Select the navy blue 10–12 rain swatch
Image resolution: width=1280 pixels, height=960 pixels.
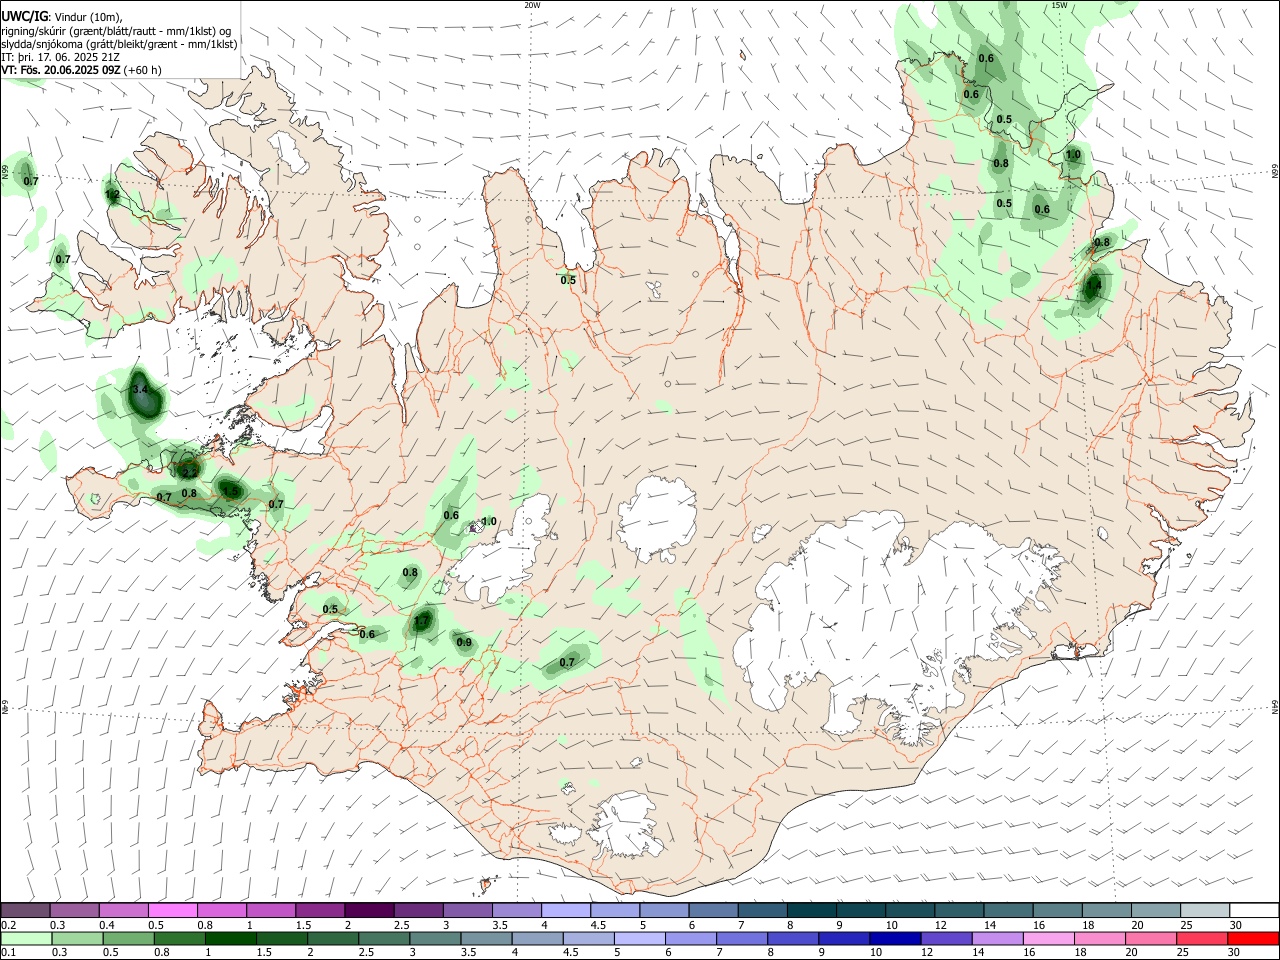(894, 938)
